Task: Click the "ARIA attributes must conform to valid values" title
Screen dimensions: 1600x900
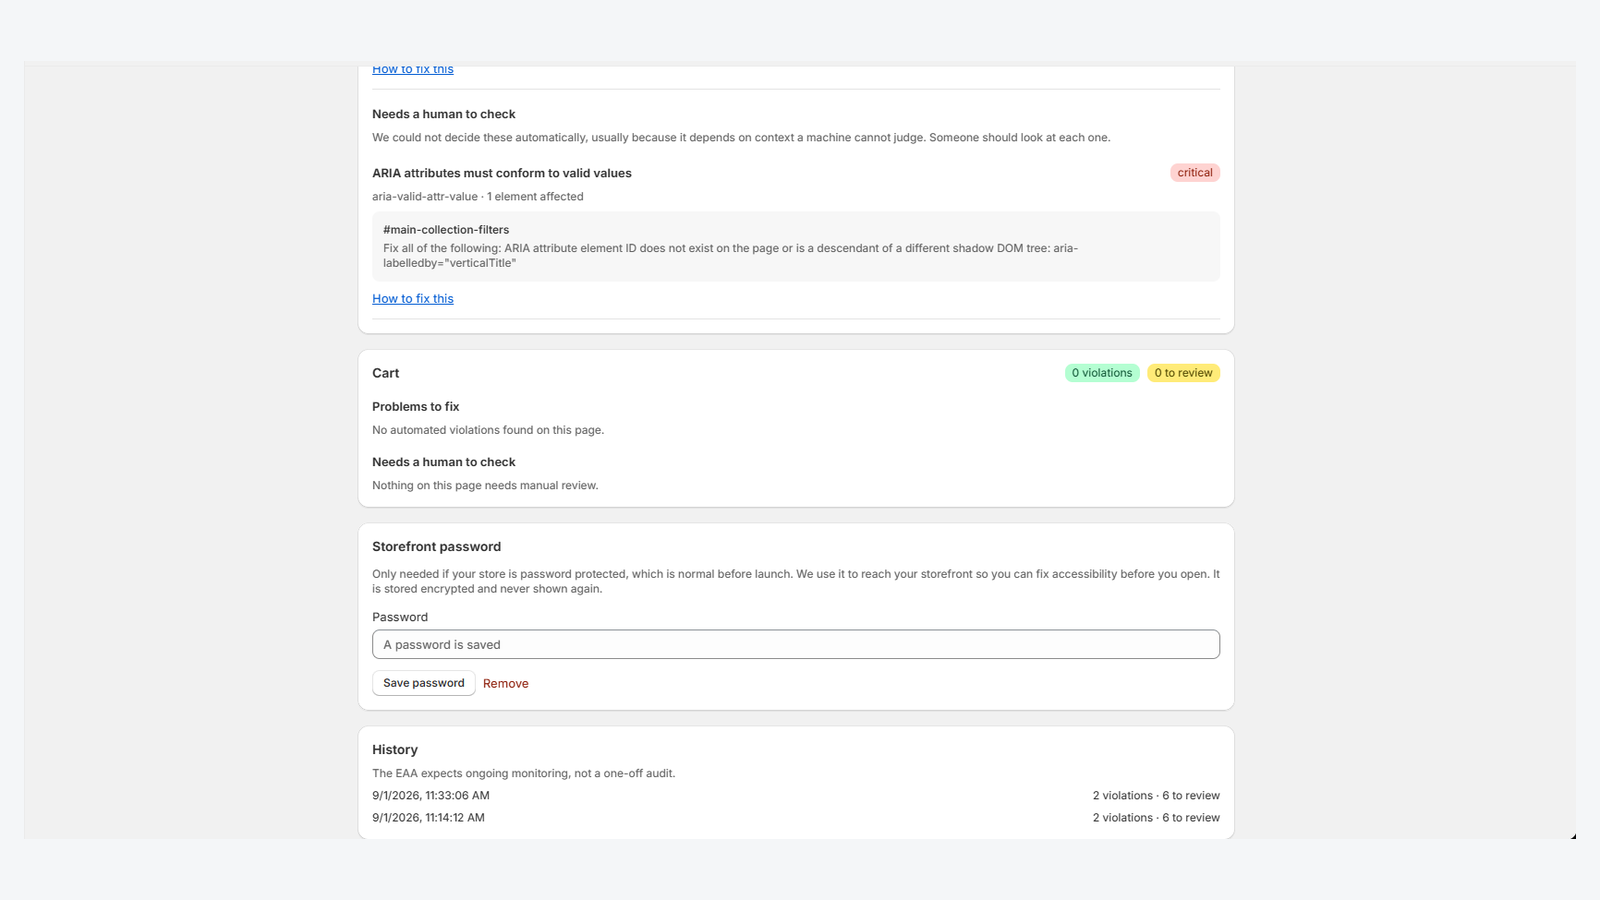Action: pyautogui.click(x=502, y=173)
